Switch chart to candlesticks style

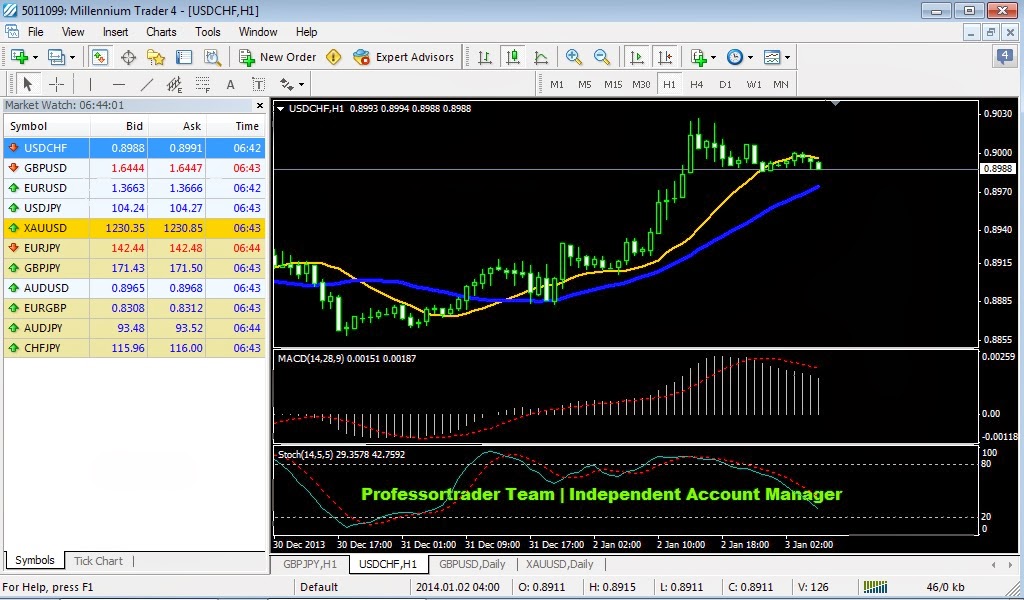click(x=513, y=57)
